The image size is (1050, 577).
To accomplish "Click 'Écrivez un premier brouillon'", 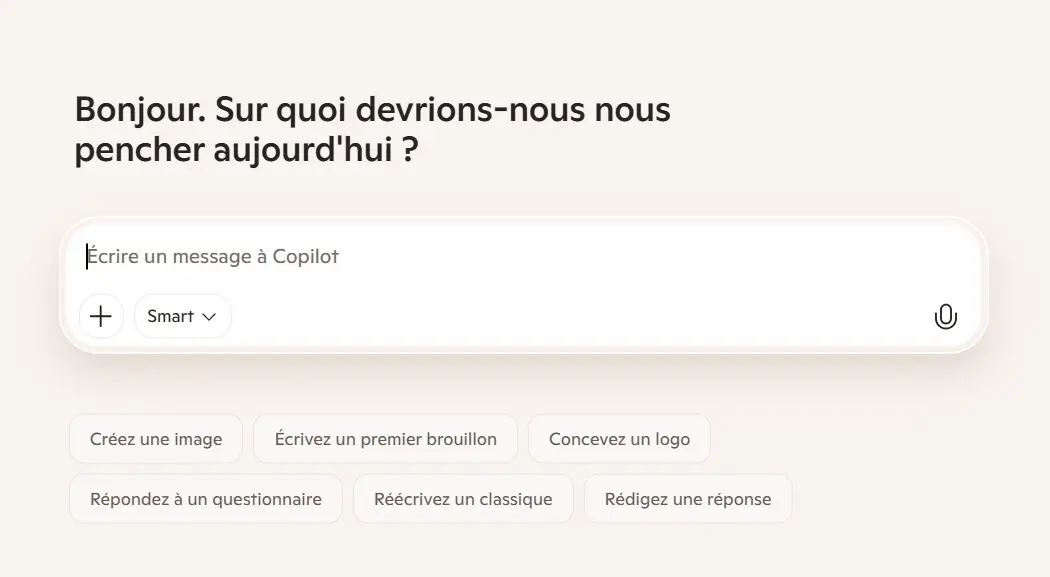I will (x=385, y=438).
